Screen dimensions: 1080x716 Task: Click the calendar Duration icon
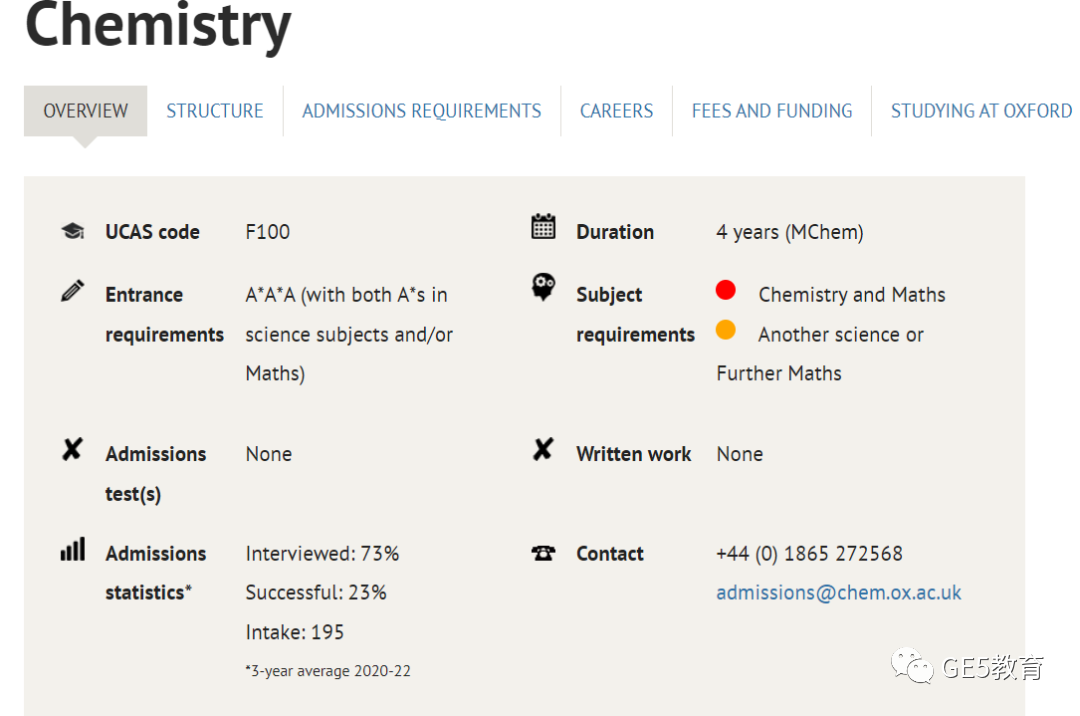click(543, 226)
